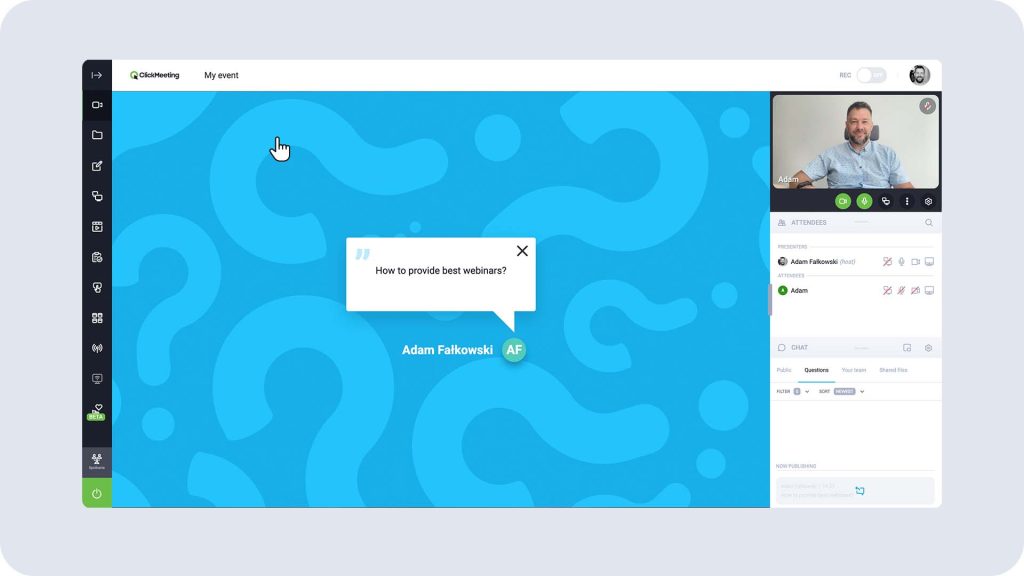Open the folder icon in sidebar
The height and width of the screenshot is (576, 1024).
coord(97,135)
